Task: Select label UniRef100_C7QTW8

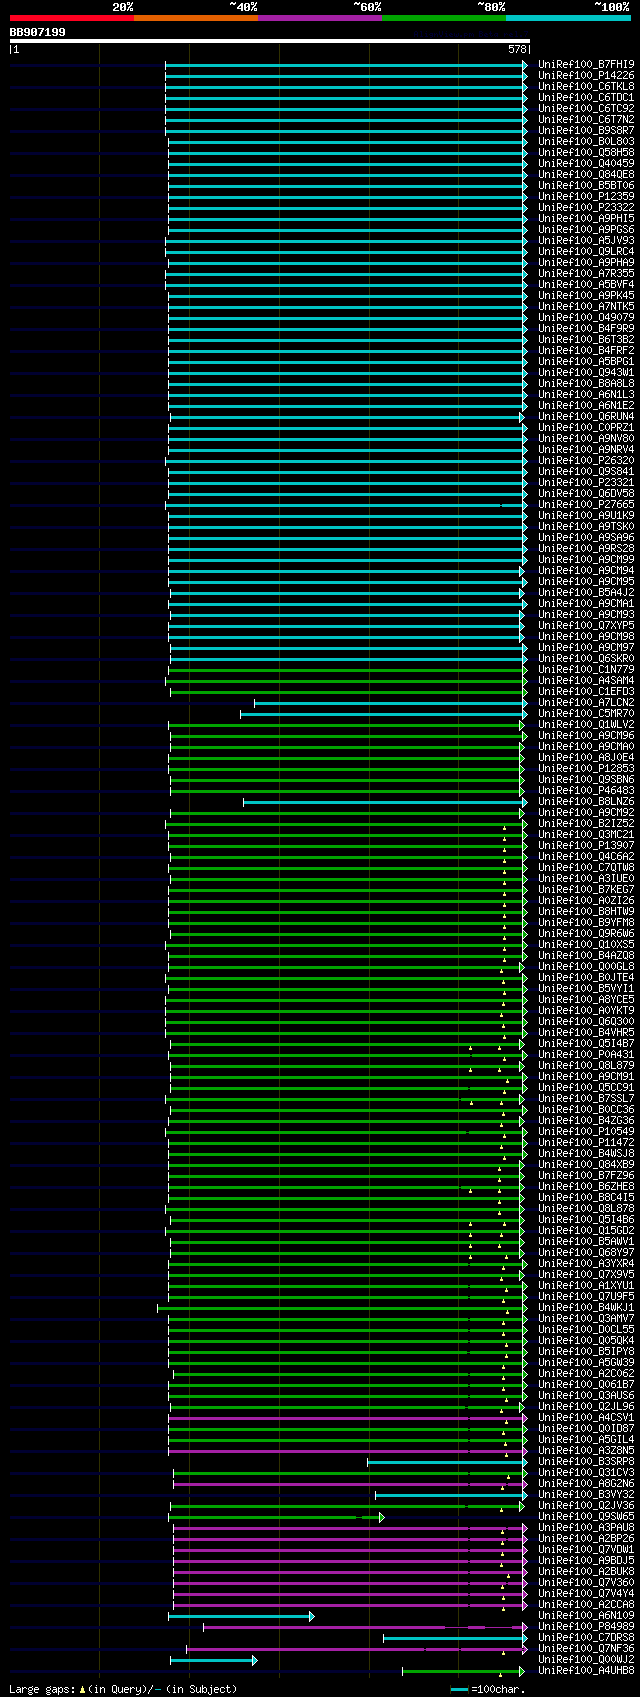Action: pos(586,867)
